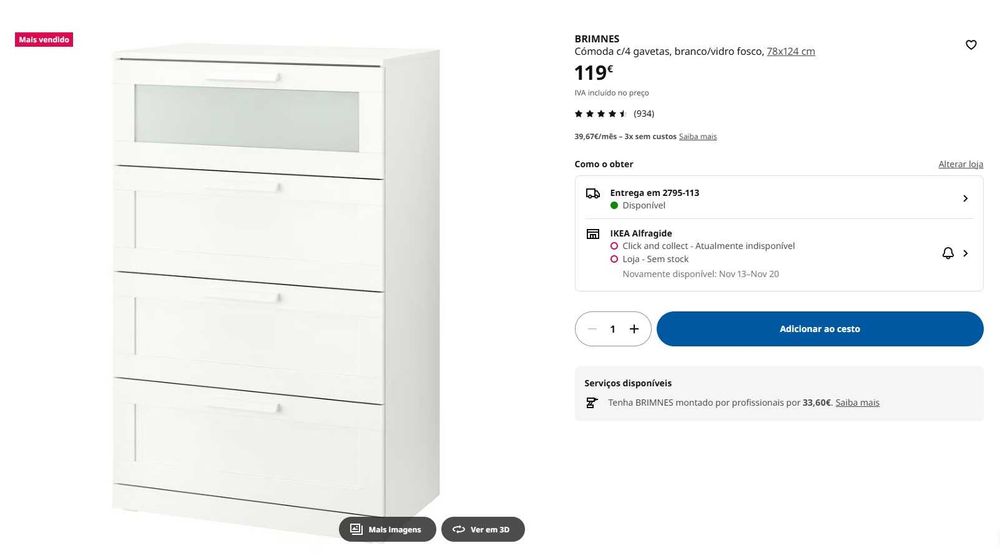The height and width of the screenshot is (556, 1000).
Task: Add product to favorites with heart icon
Action: [971, 45]
